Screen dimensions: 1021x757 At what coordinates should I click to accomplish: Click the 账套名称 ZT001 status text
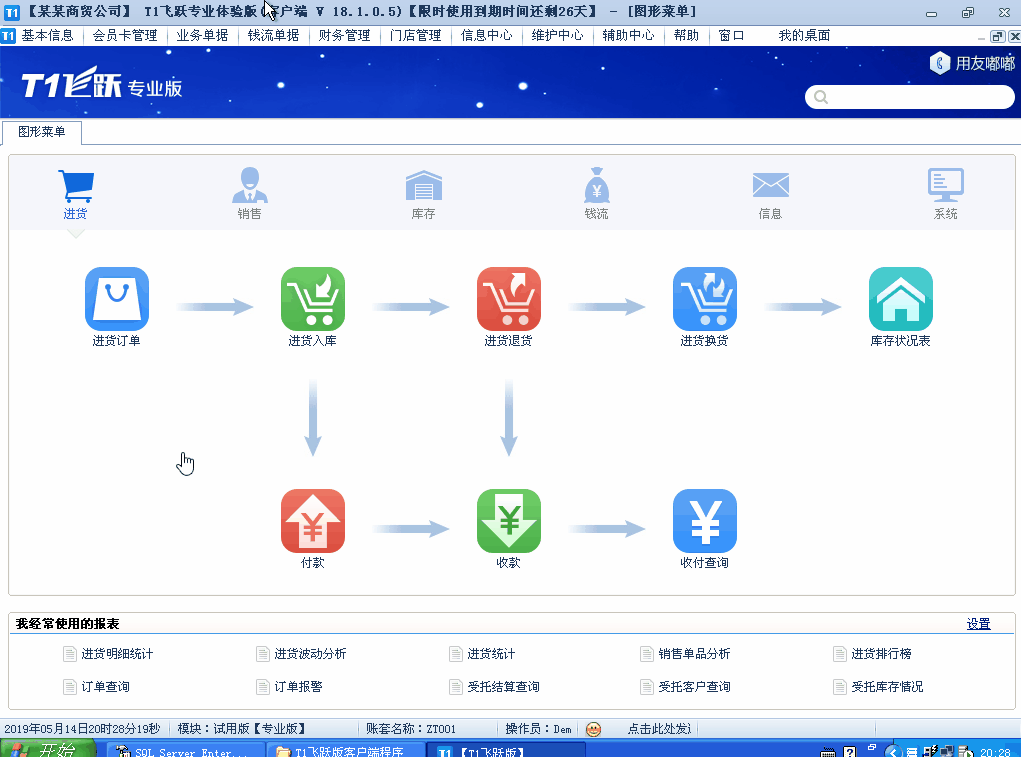(x=410, y=729)
